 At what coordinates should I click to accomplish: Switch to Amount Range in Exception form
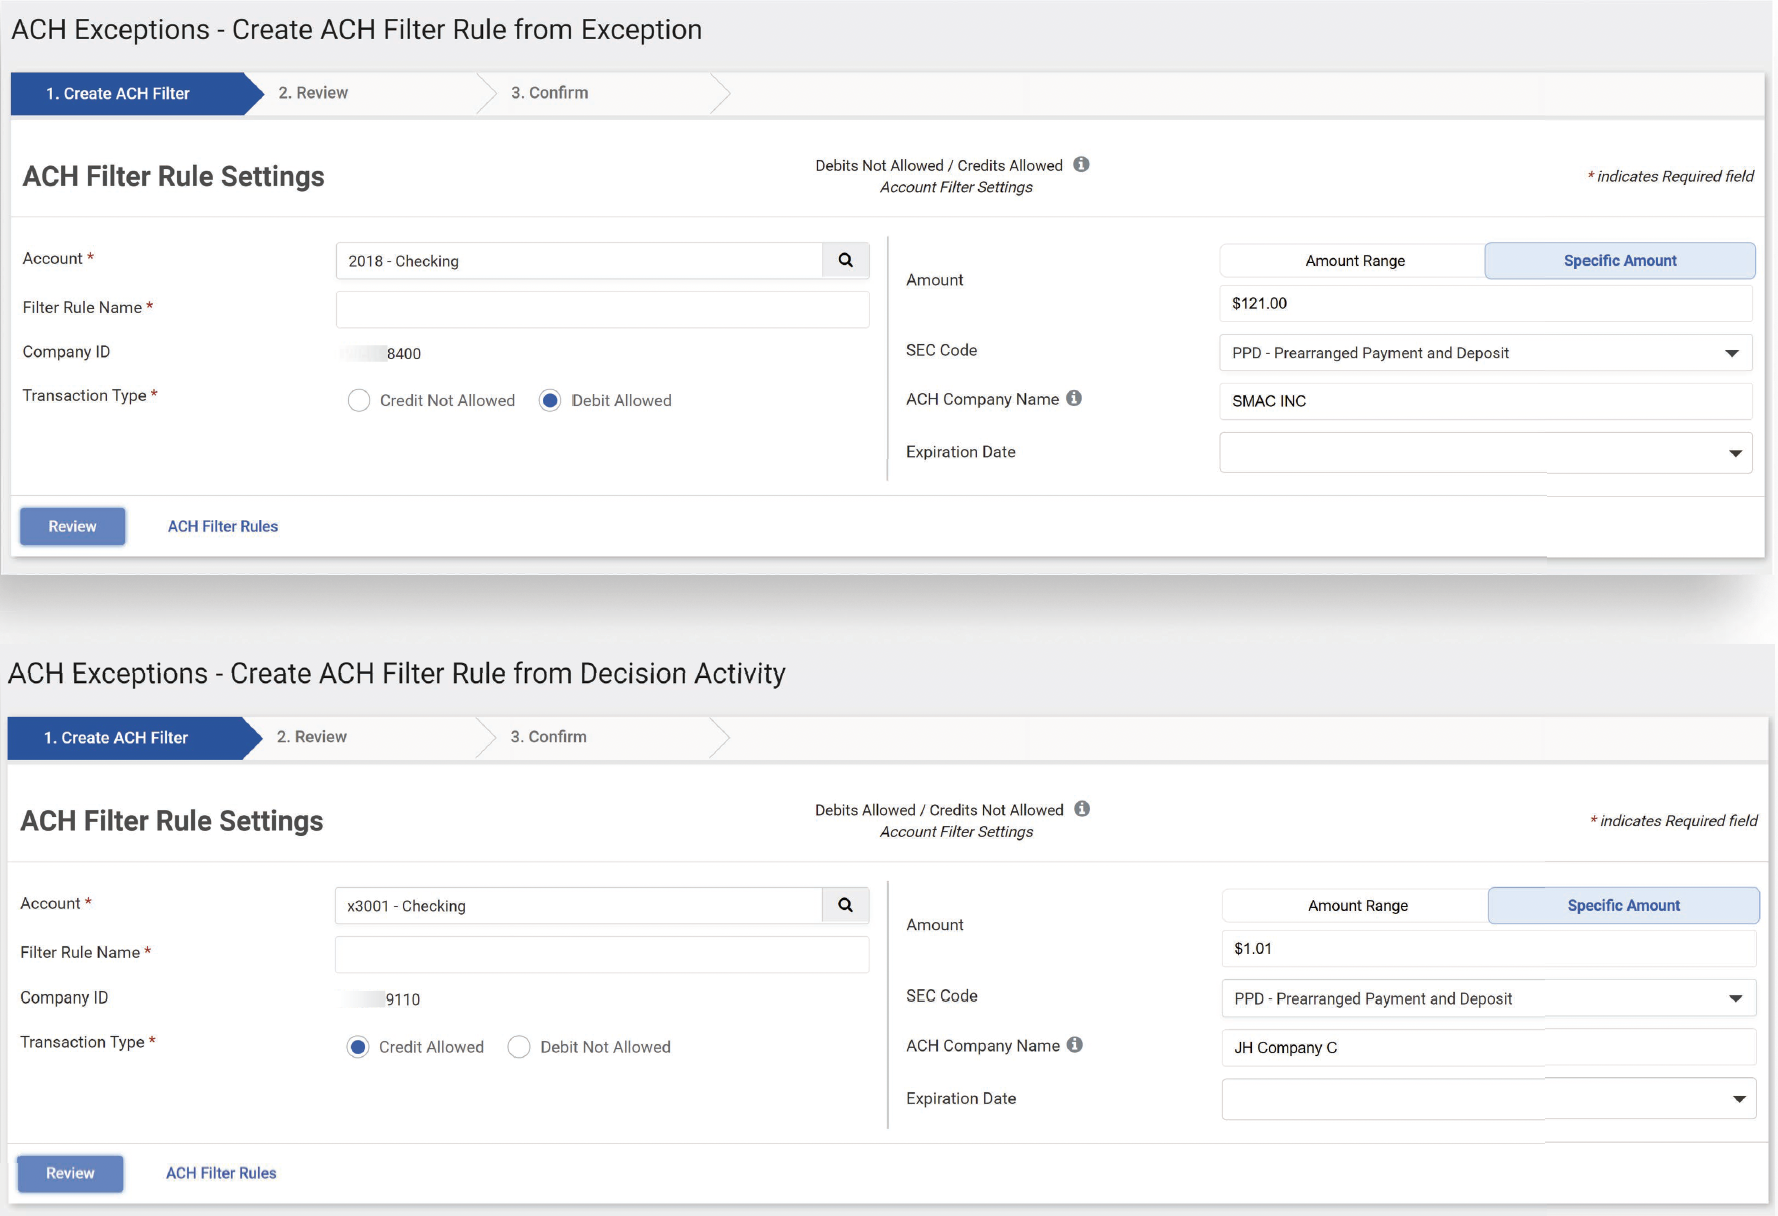[x=1354, y=261]
